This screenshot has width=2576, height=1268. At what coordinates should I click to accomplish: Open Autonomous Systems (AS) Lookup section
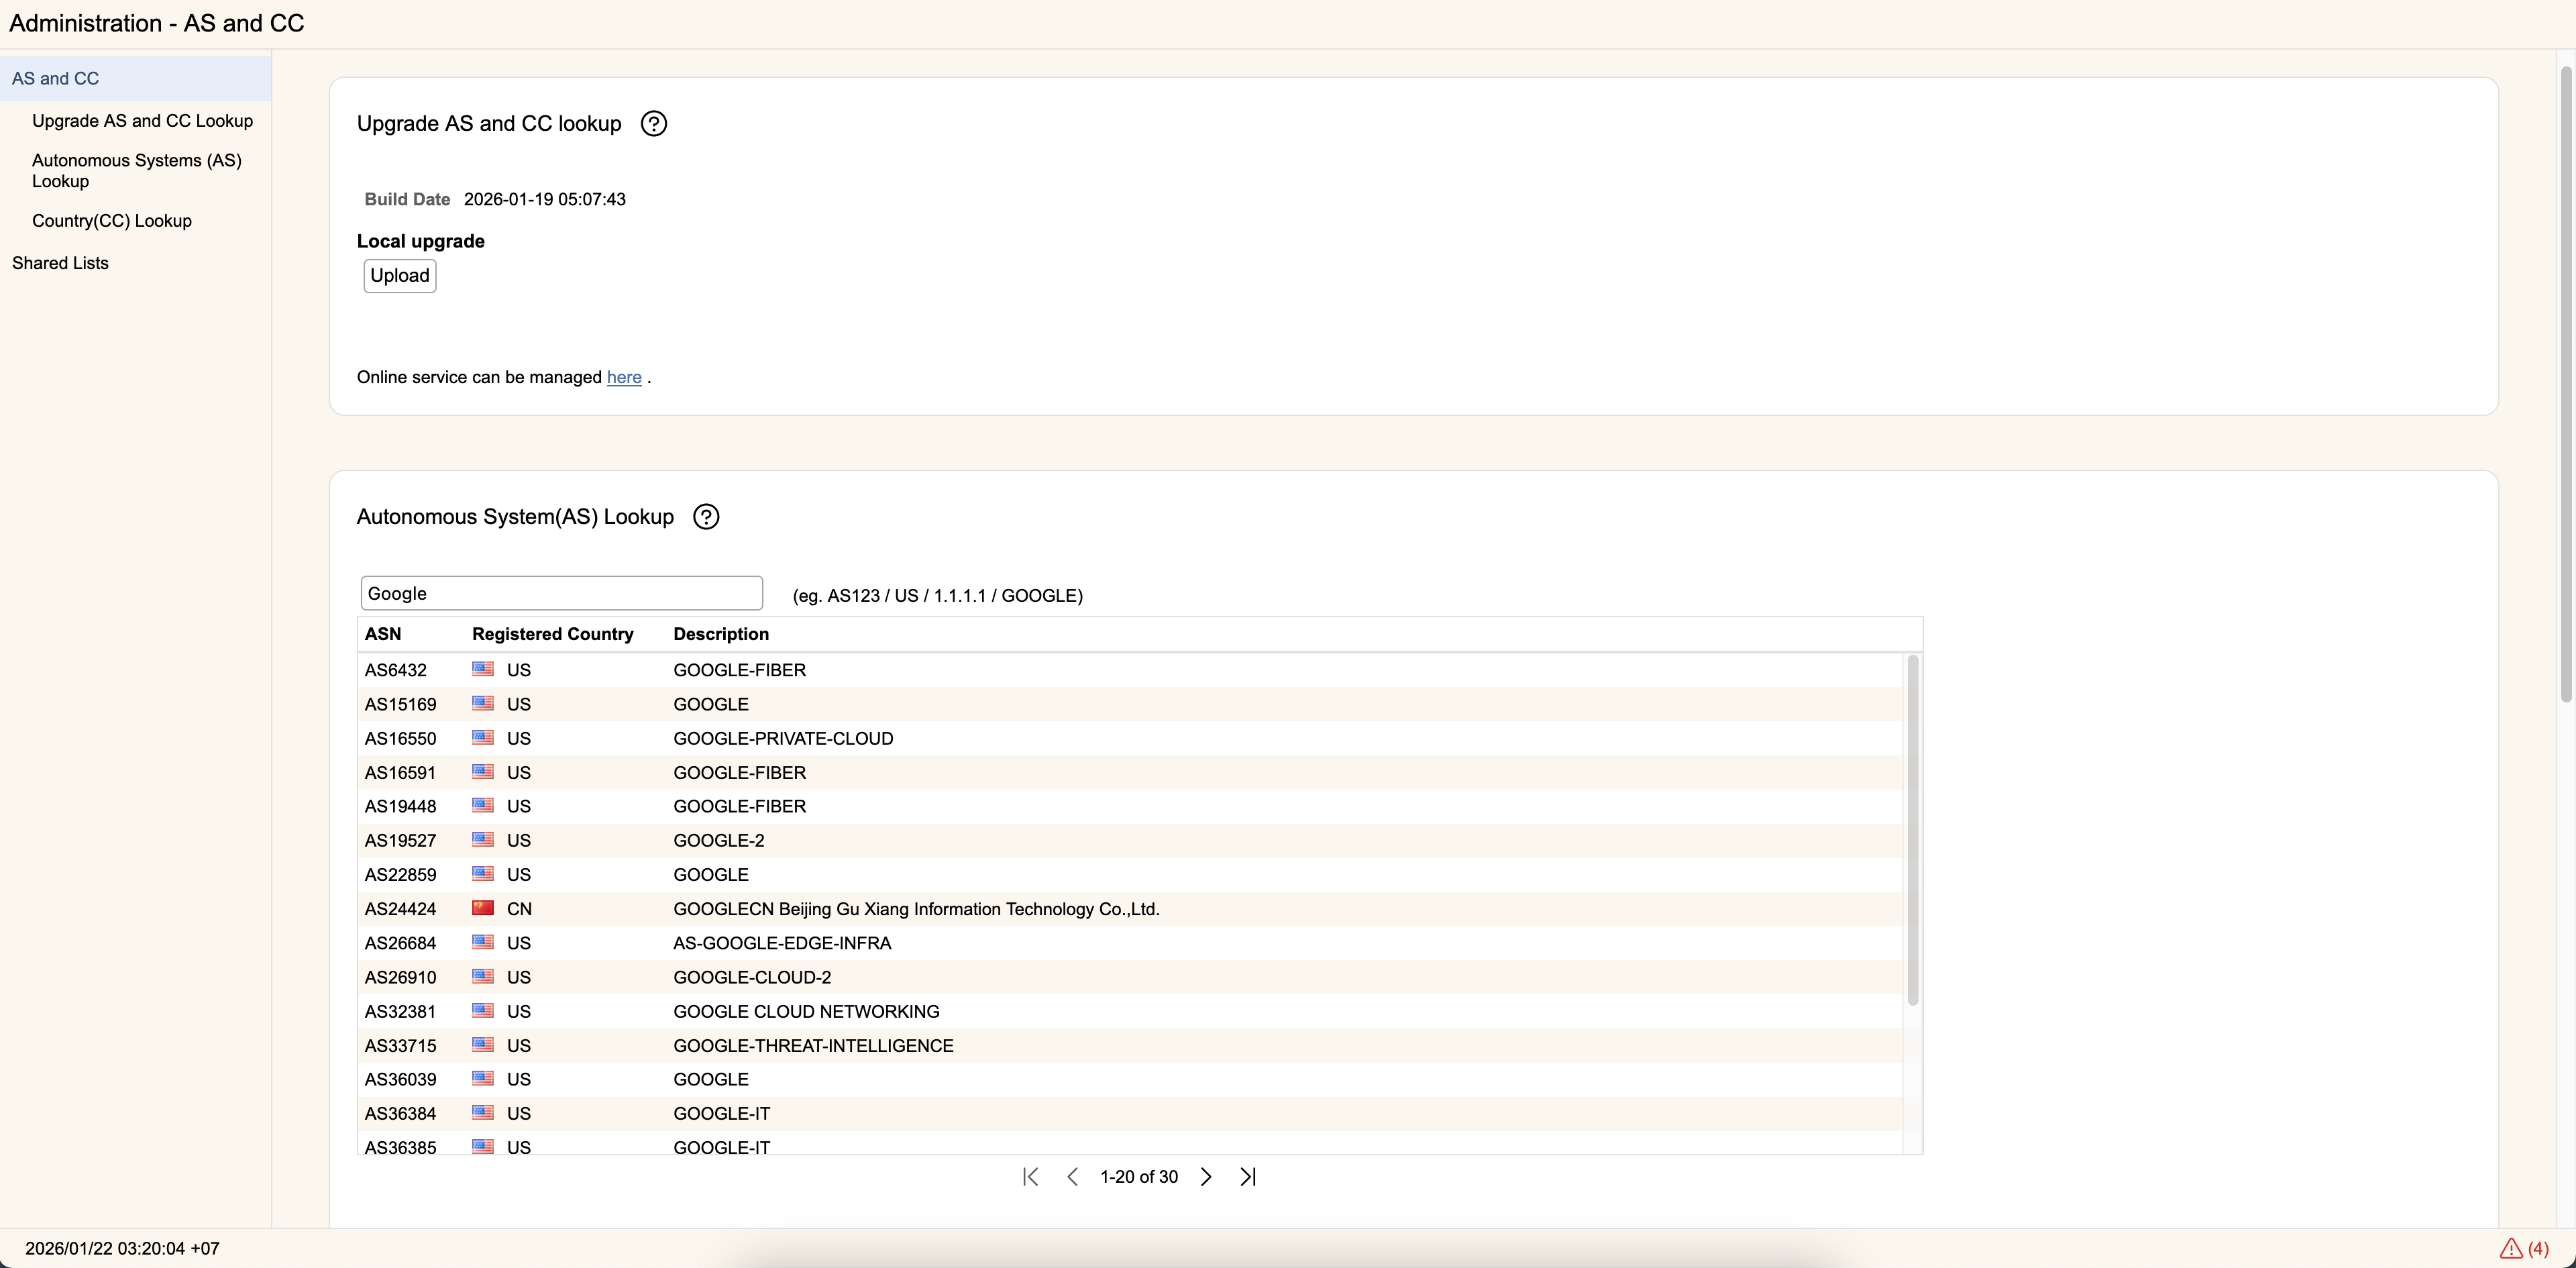(137, 171)
